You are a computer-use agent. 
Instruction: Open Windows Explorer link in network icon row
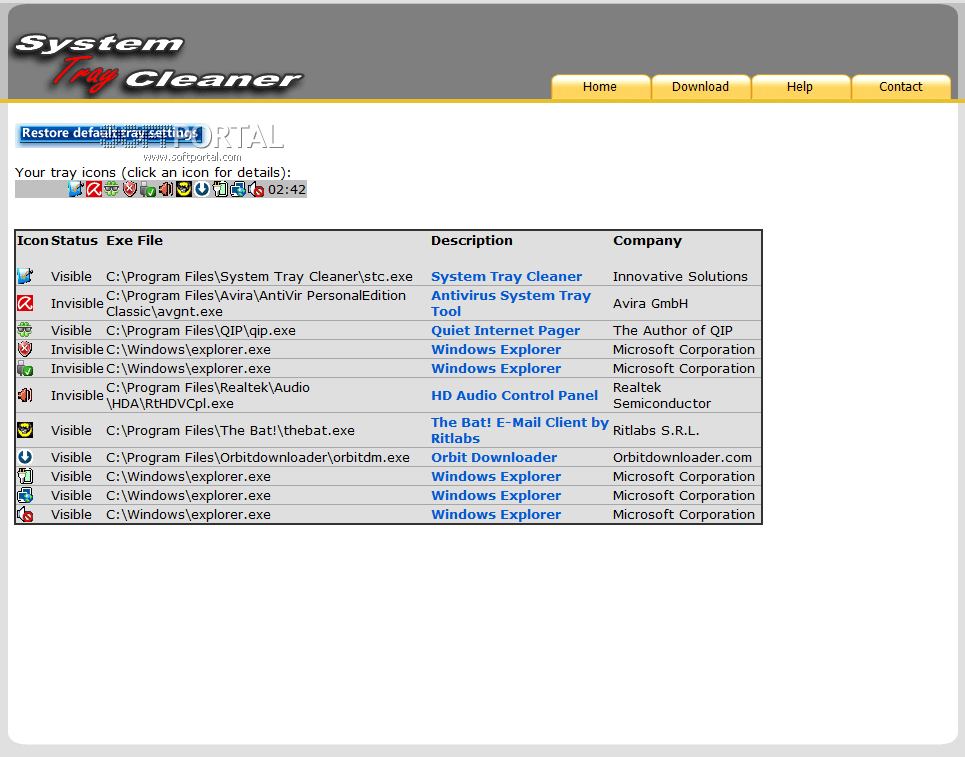pyautogui.click(x=496, y=495)
